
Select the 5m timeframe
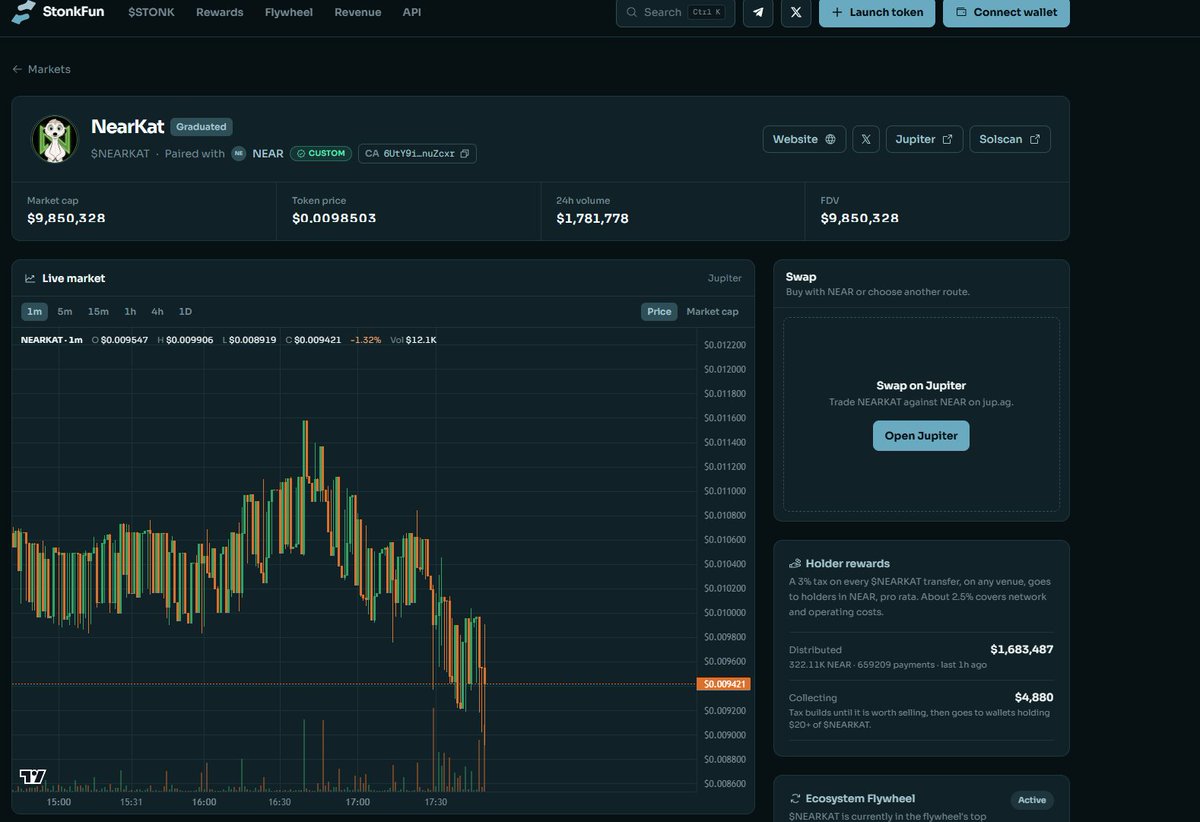click(x=65, y=312)
